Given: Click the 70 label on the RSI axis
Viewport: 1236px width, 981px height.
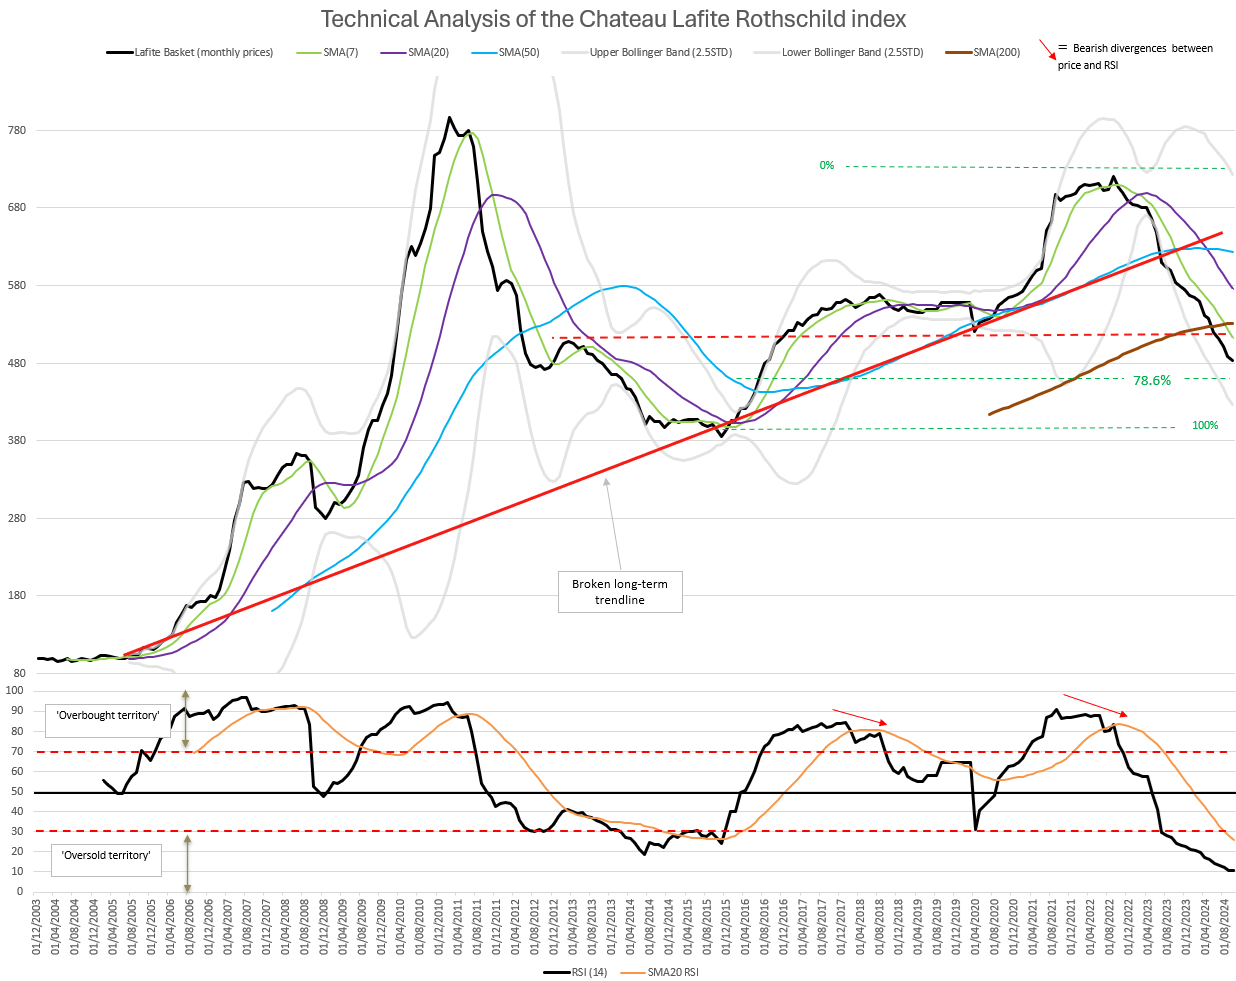Looking at the screenshot, I should click(16, 751).
